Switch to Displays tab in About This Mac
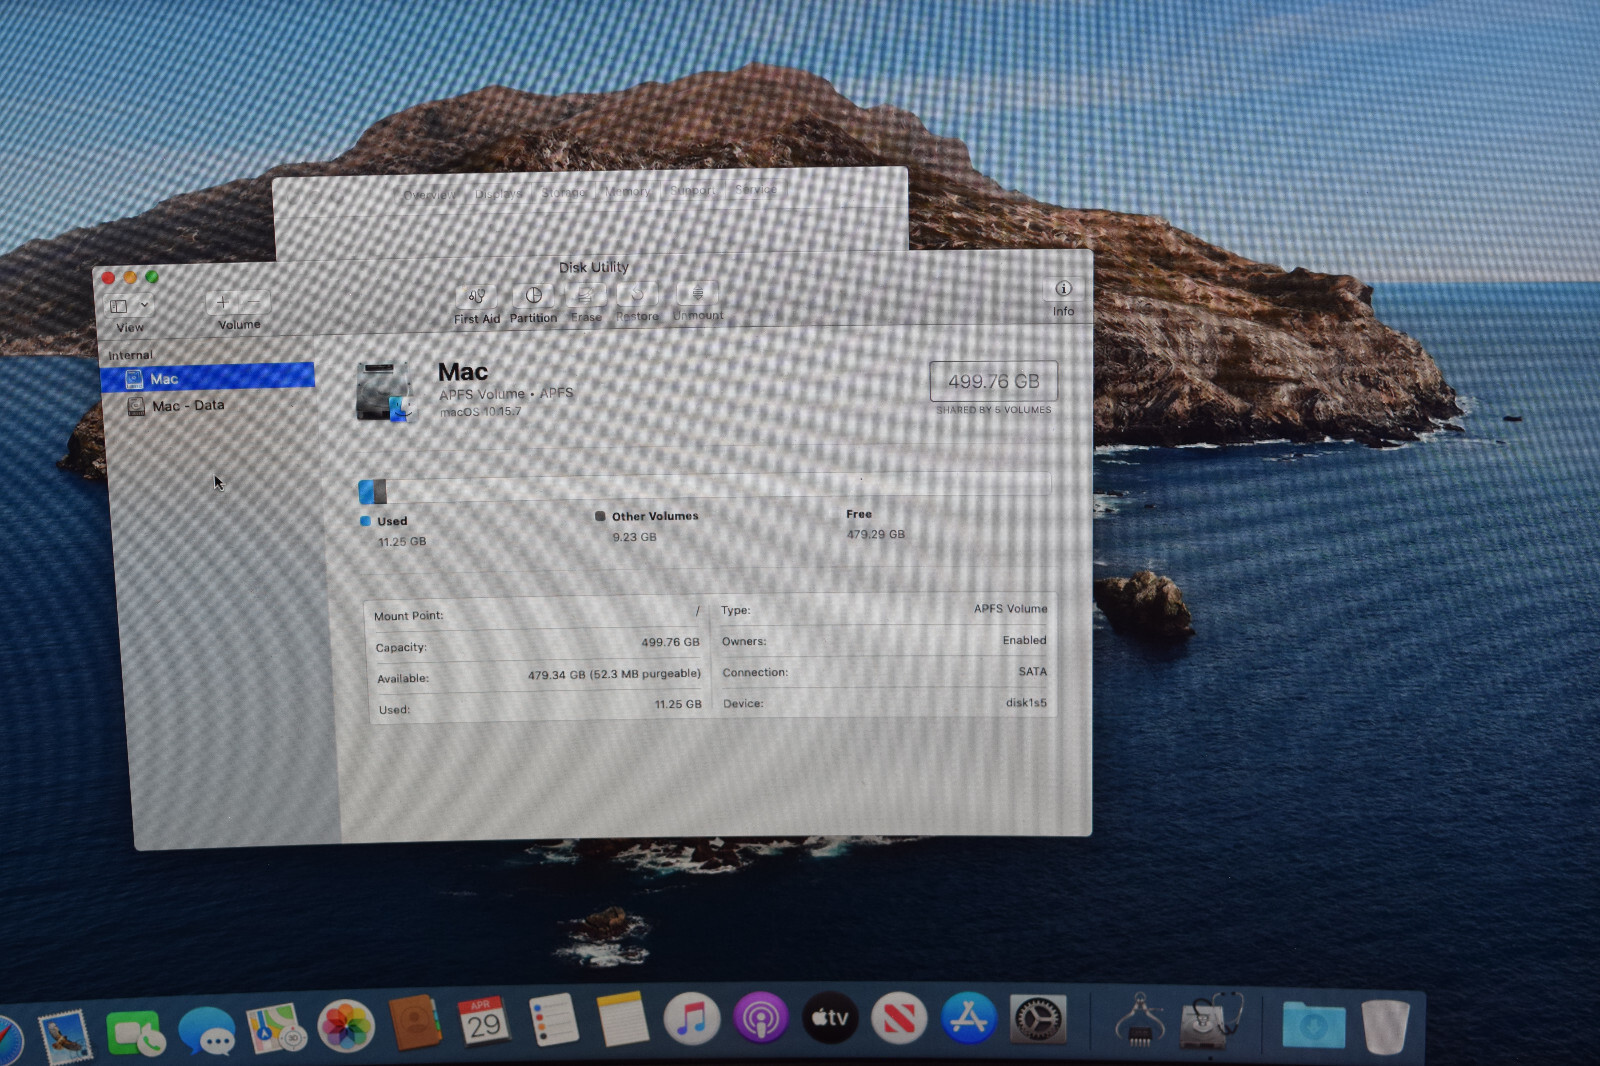The image size is (1600, 1066). [x=498, y=193]
